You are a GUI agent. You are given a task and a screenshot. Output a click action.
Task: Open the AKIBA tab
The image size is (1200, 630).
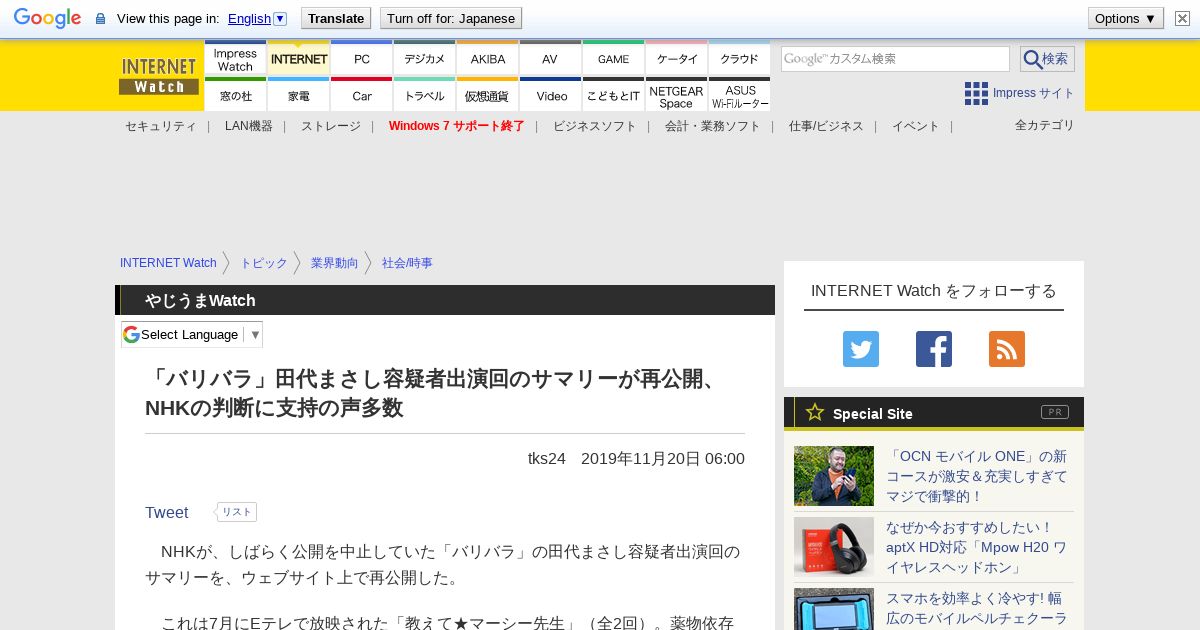click(487, 59)
